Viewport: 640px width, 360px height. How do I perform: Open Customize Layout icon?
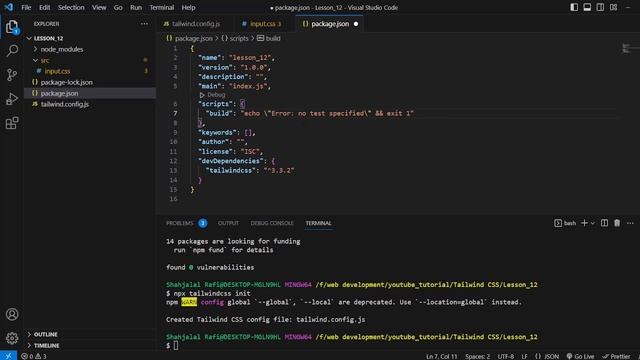613,7
